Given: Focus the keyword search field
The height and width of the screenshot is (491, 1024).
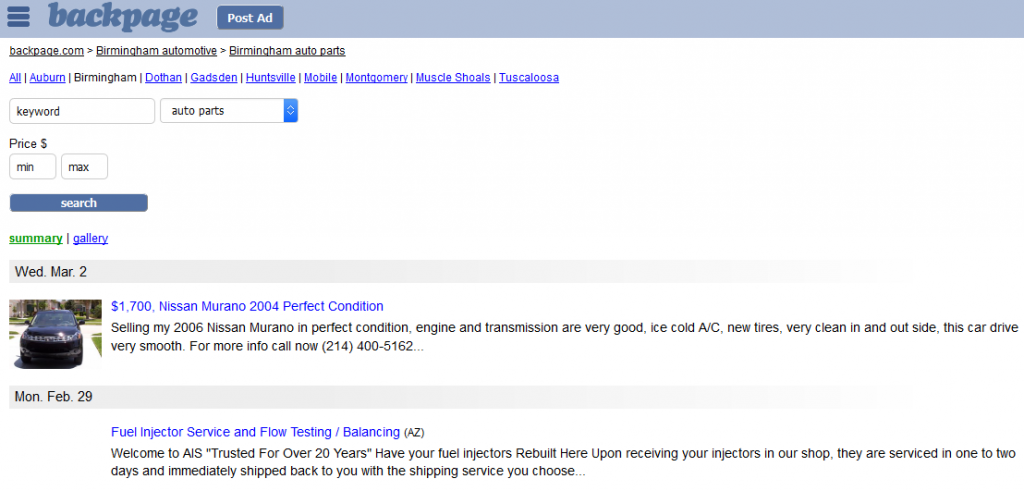Looking at the screenshot, I should [82, 111].
